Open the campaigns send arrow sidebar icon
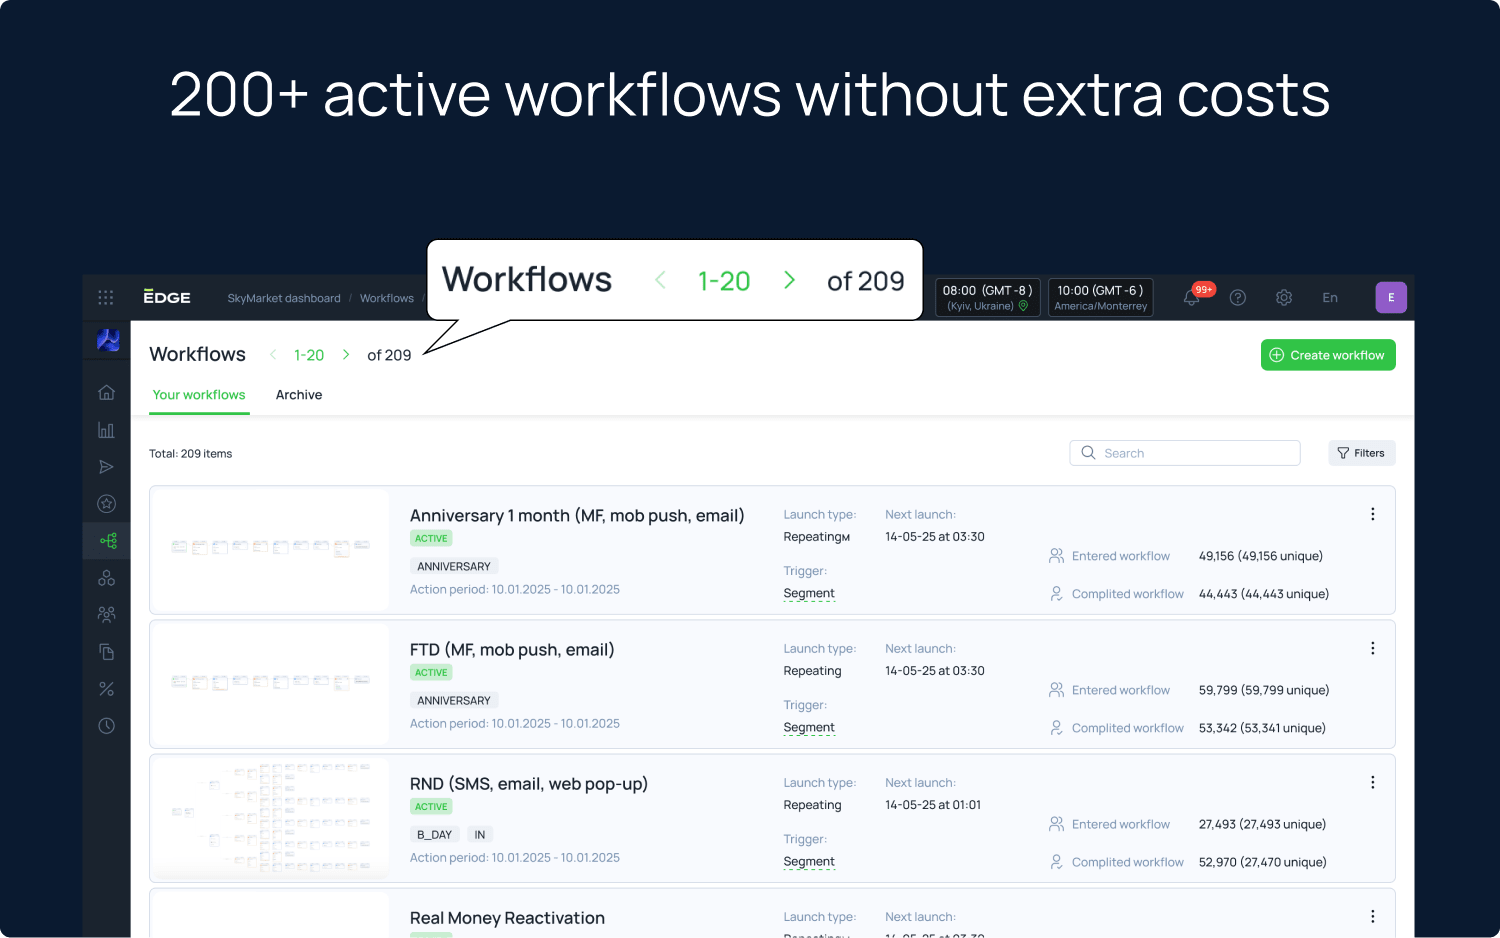The width and height of the screenshot is (1500, 938). pyautogui.click(x=107, y=467)
